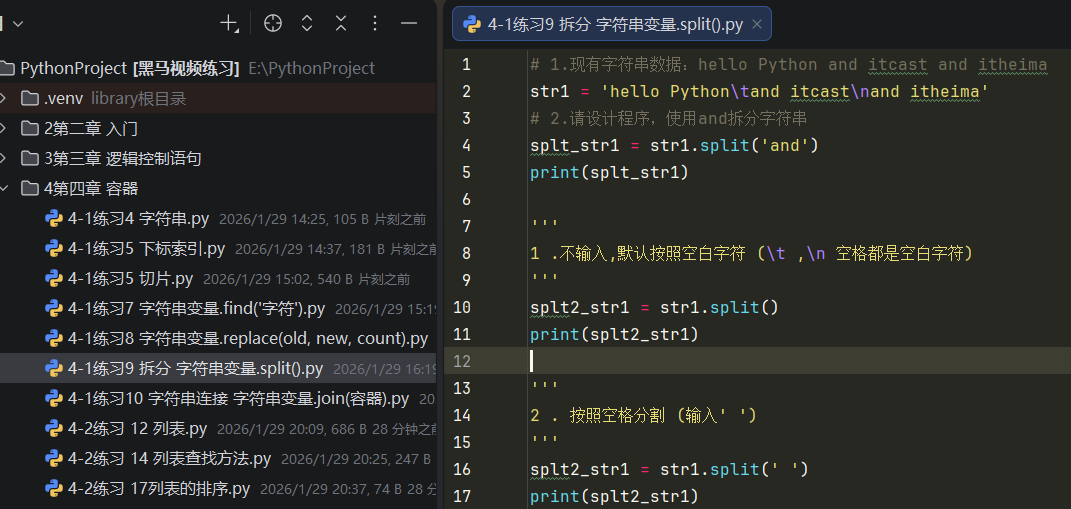Screen dimensions: 1071x509
Task: Click print(splt2_str1) on line 17
Action: pyautogui.click(x=615, y=496)
